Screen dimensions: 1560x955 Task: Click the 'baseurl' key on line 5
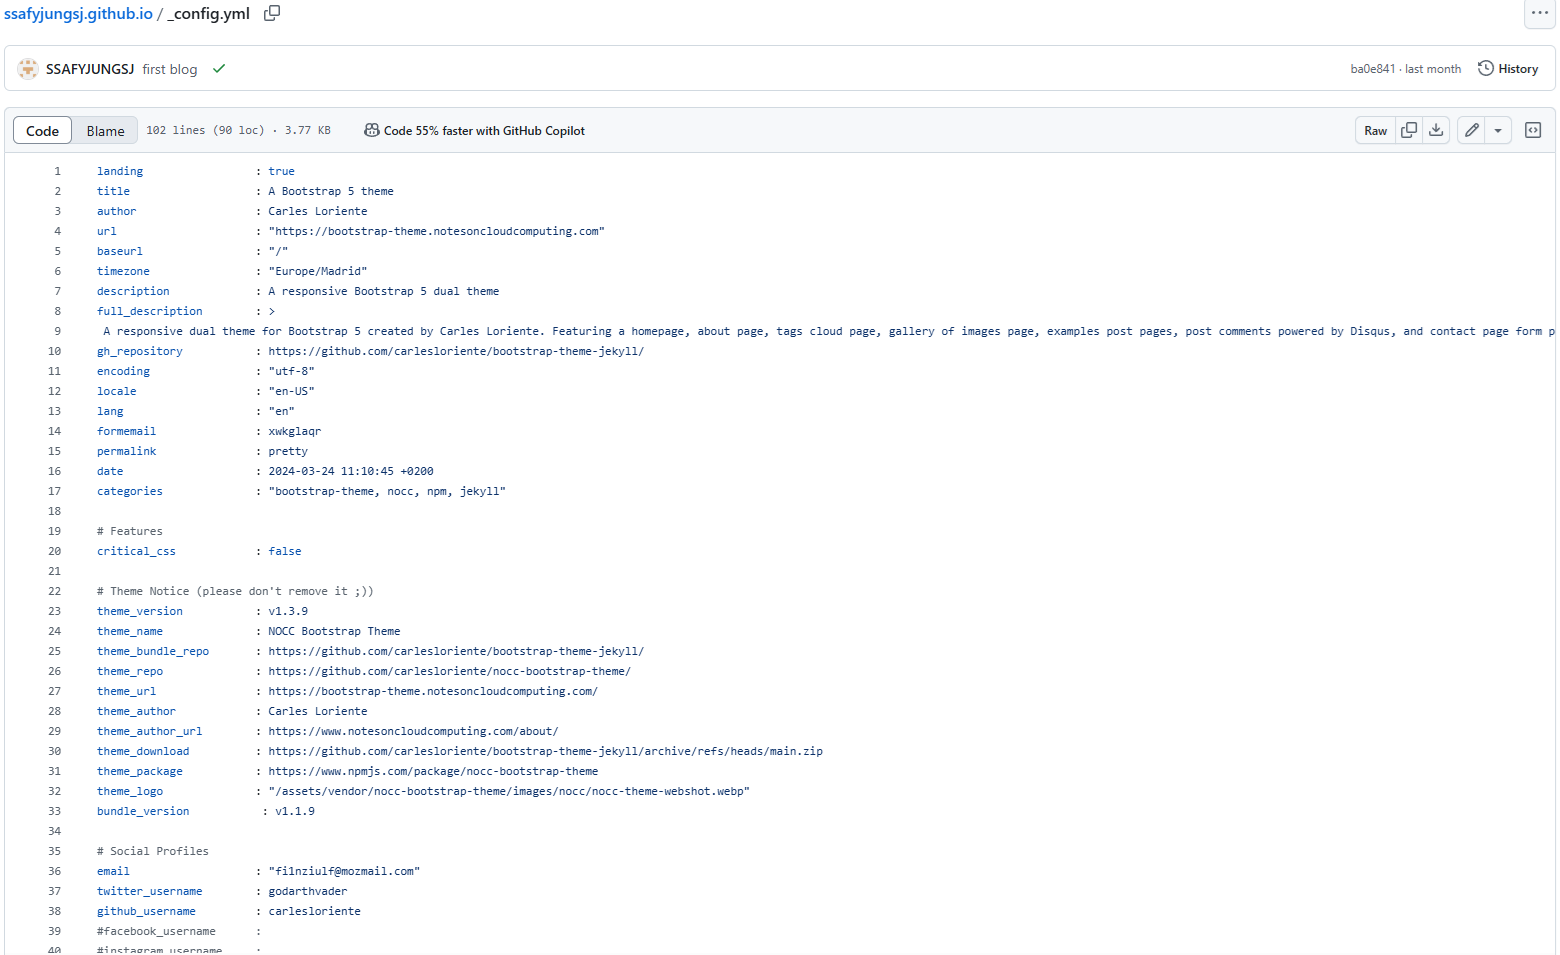pos(120,251)
